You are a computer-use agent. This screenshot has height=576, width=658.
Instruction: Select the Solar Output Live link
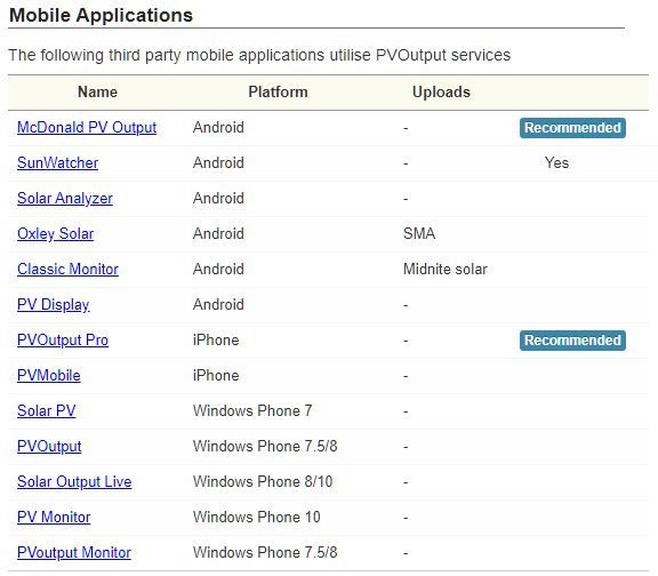(x=74, y=482)
